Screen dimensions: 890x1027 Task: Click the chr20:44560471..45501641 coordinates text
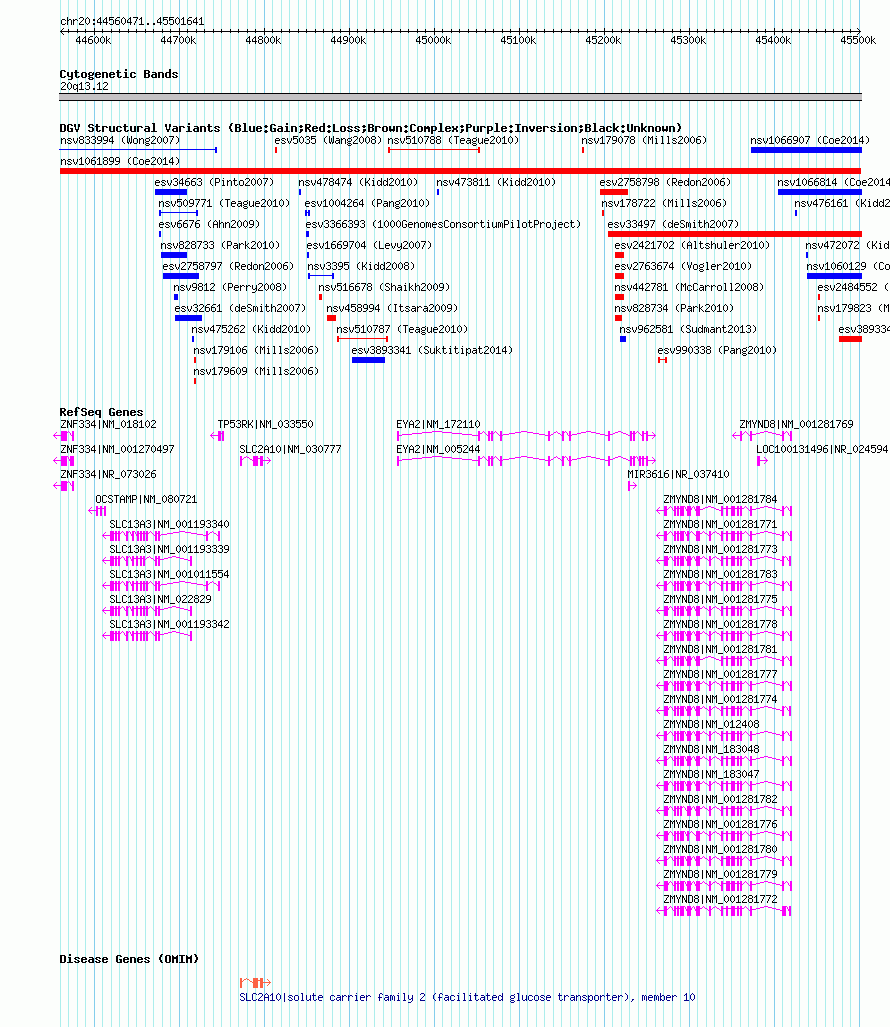tap(132, 22)
